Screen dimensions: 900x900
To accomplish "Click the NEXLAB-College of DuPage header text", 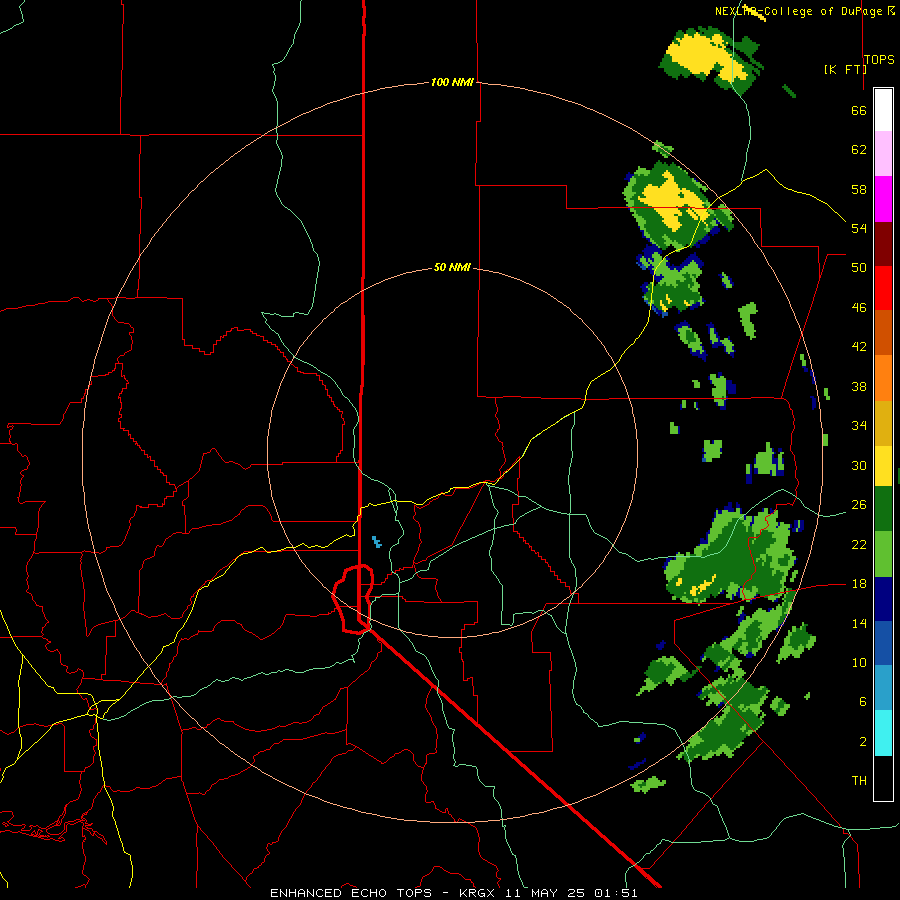I will point(798,11).
